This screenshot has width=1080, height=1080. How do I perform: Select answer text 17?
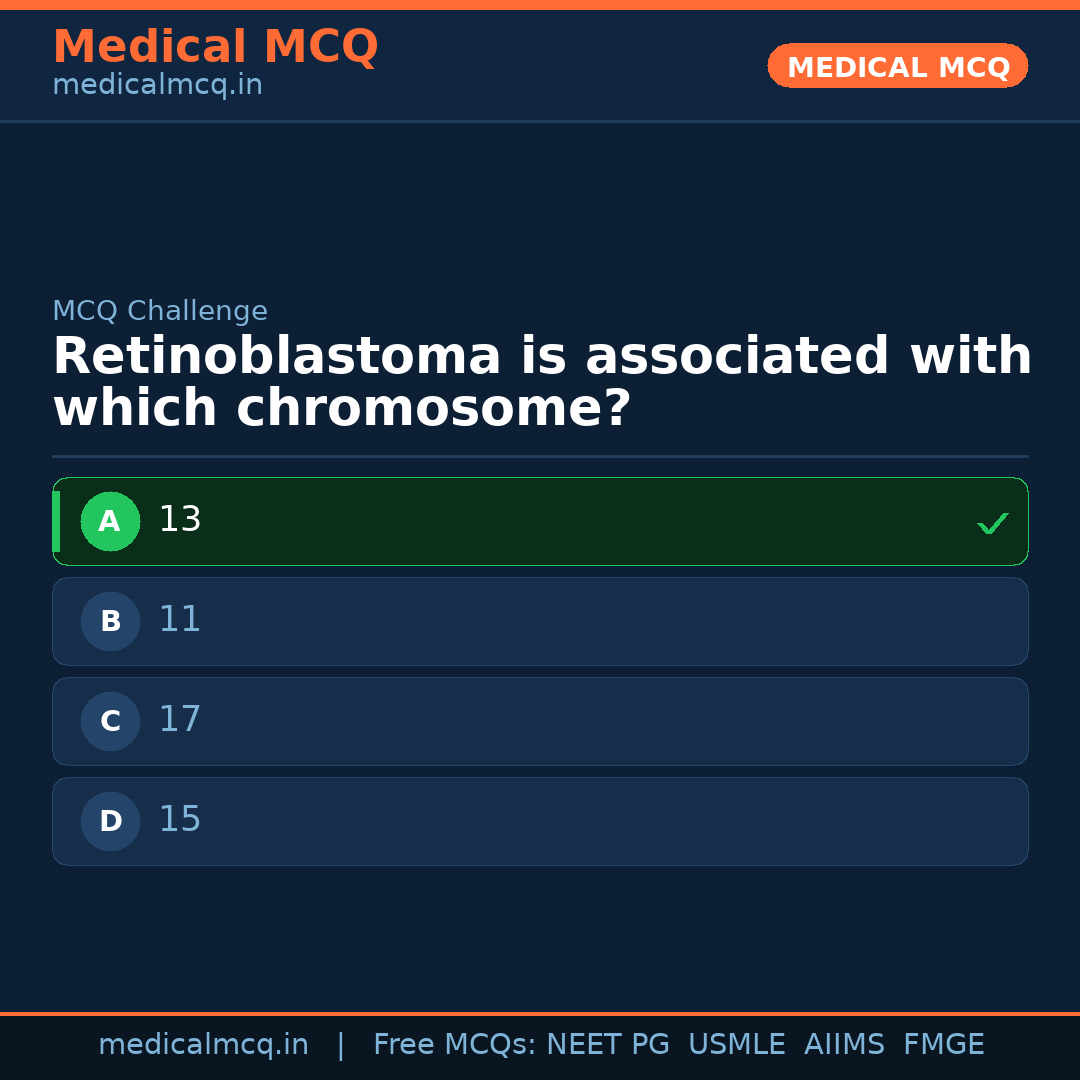point(180,720)
